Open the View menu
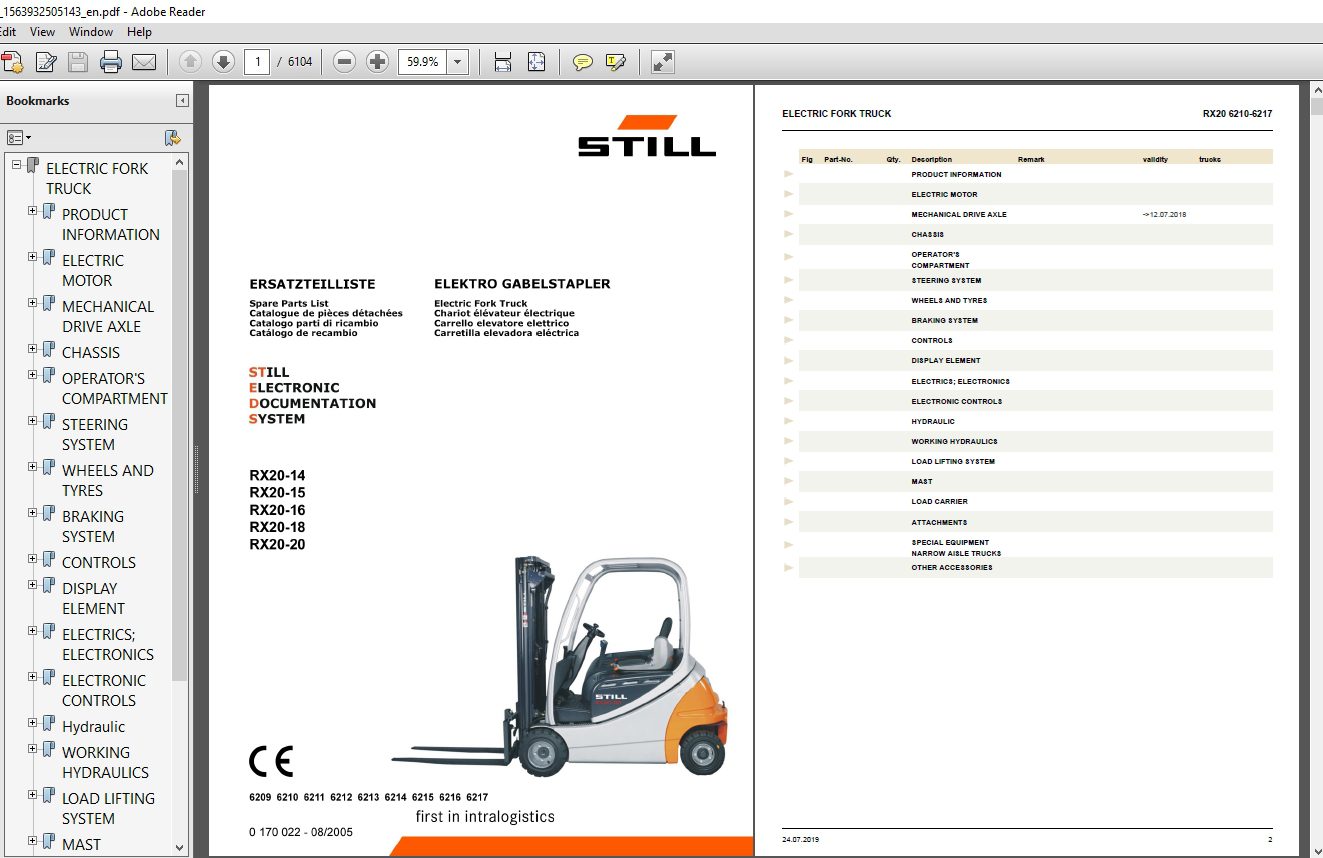The height and width of the screenshot is (858, 1323). pos(43,32)
